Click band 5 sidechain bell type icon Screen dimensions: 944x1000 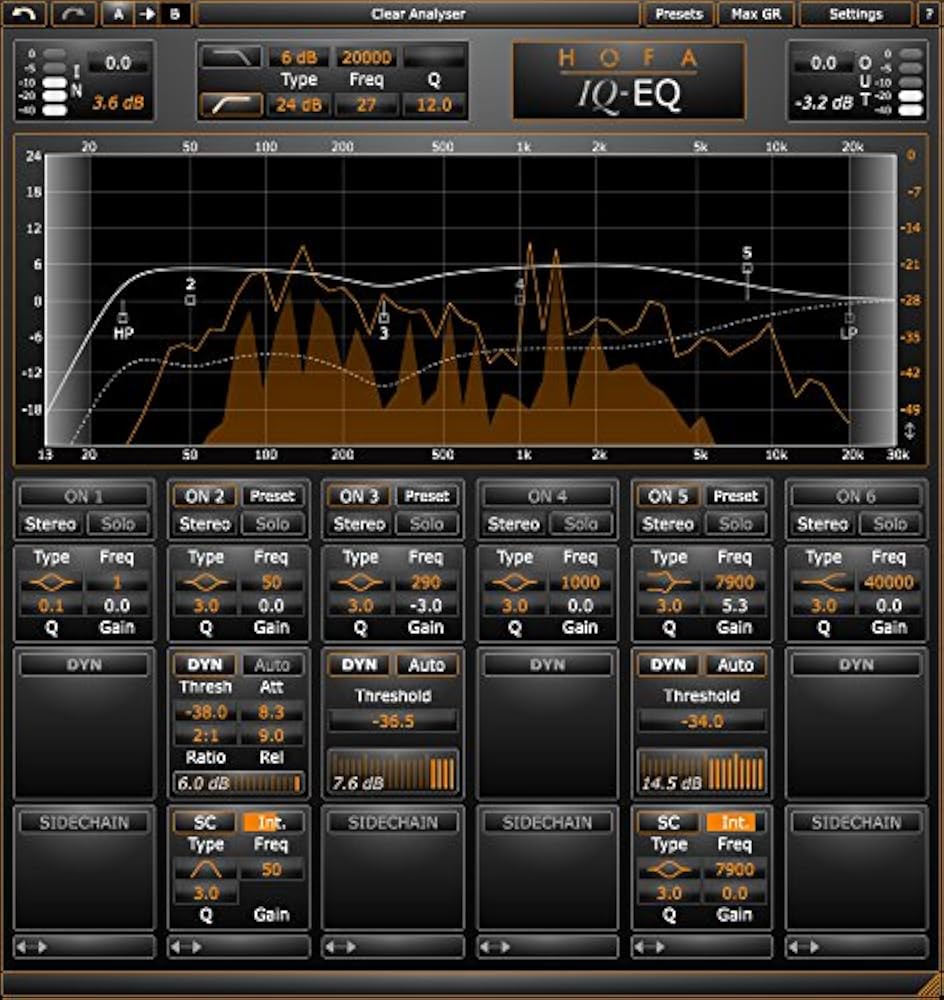click(x=668, y=869)
